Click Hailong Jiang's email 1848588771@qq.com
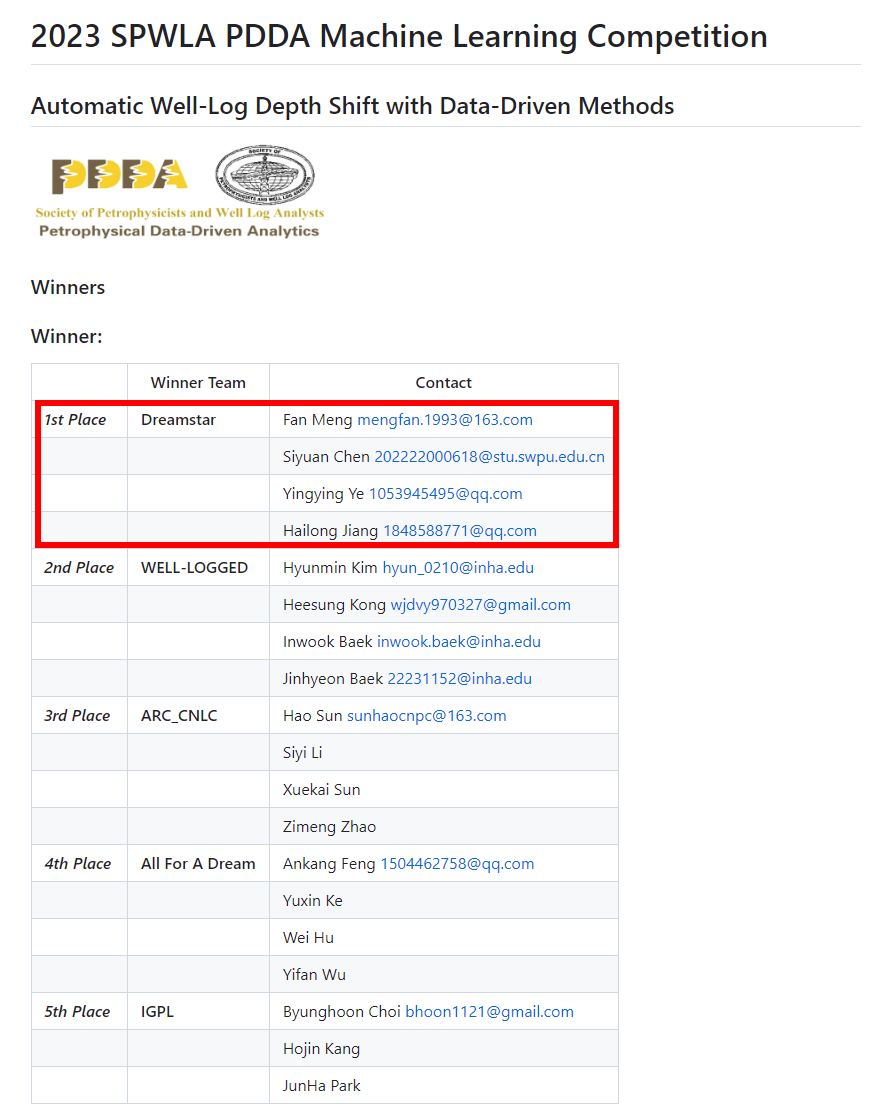Viewport: 890px width, 1119px height. coord(459,531)
